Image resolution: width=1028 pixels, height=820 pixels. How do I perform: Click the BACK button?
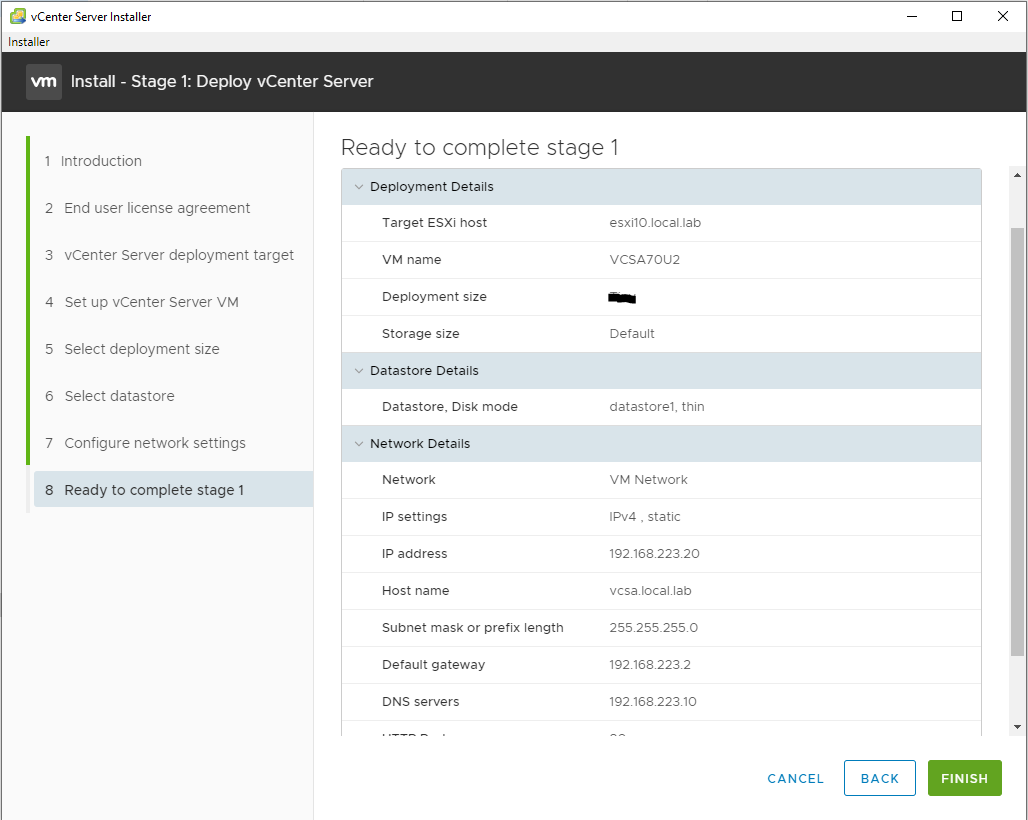coord(880,778)
